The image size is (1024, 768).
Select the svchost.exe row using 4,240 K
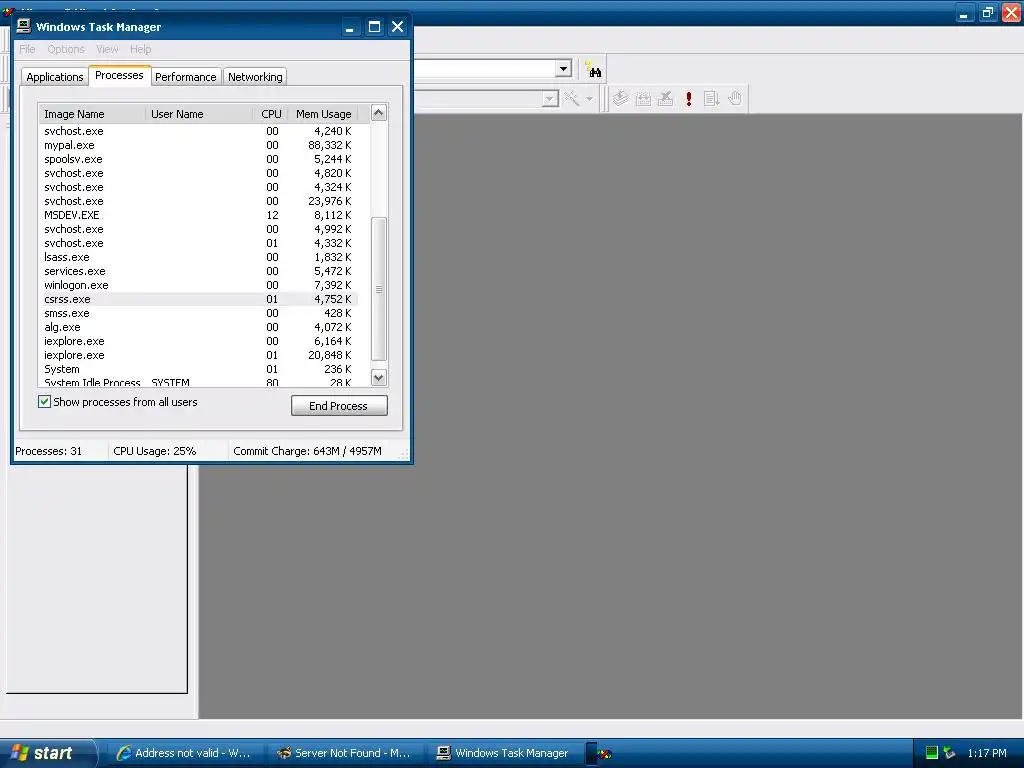point(198,131)
